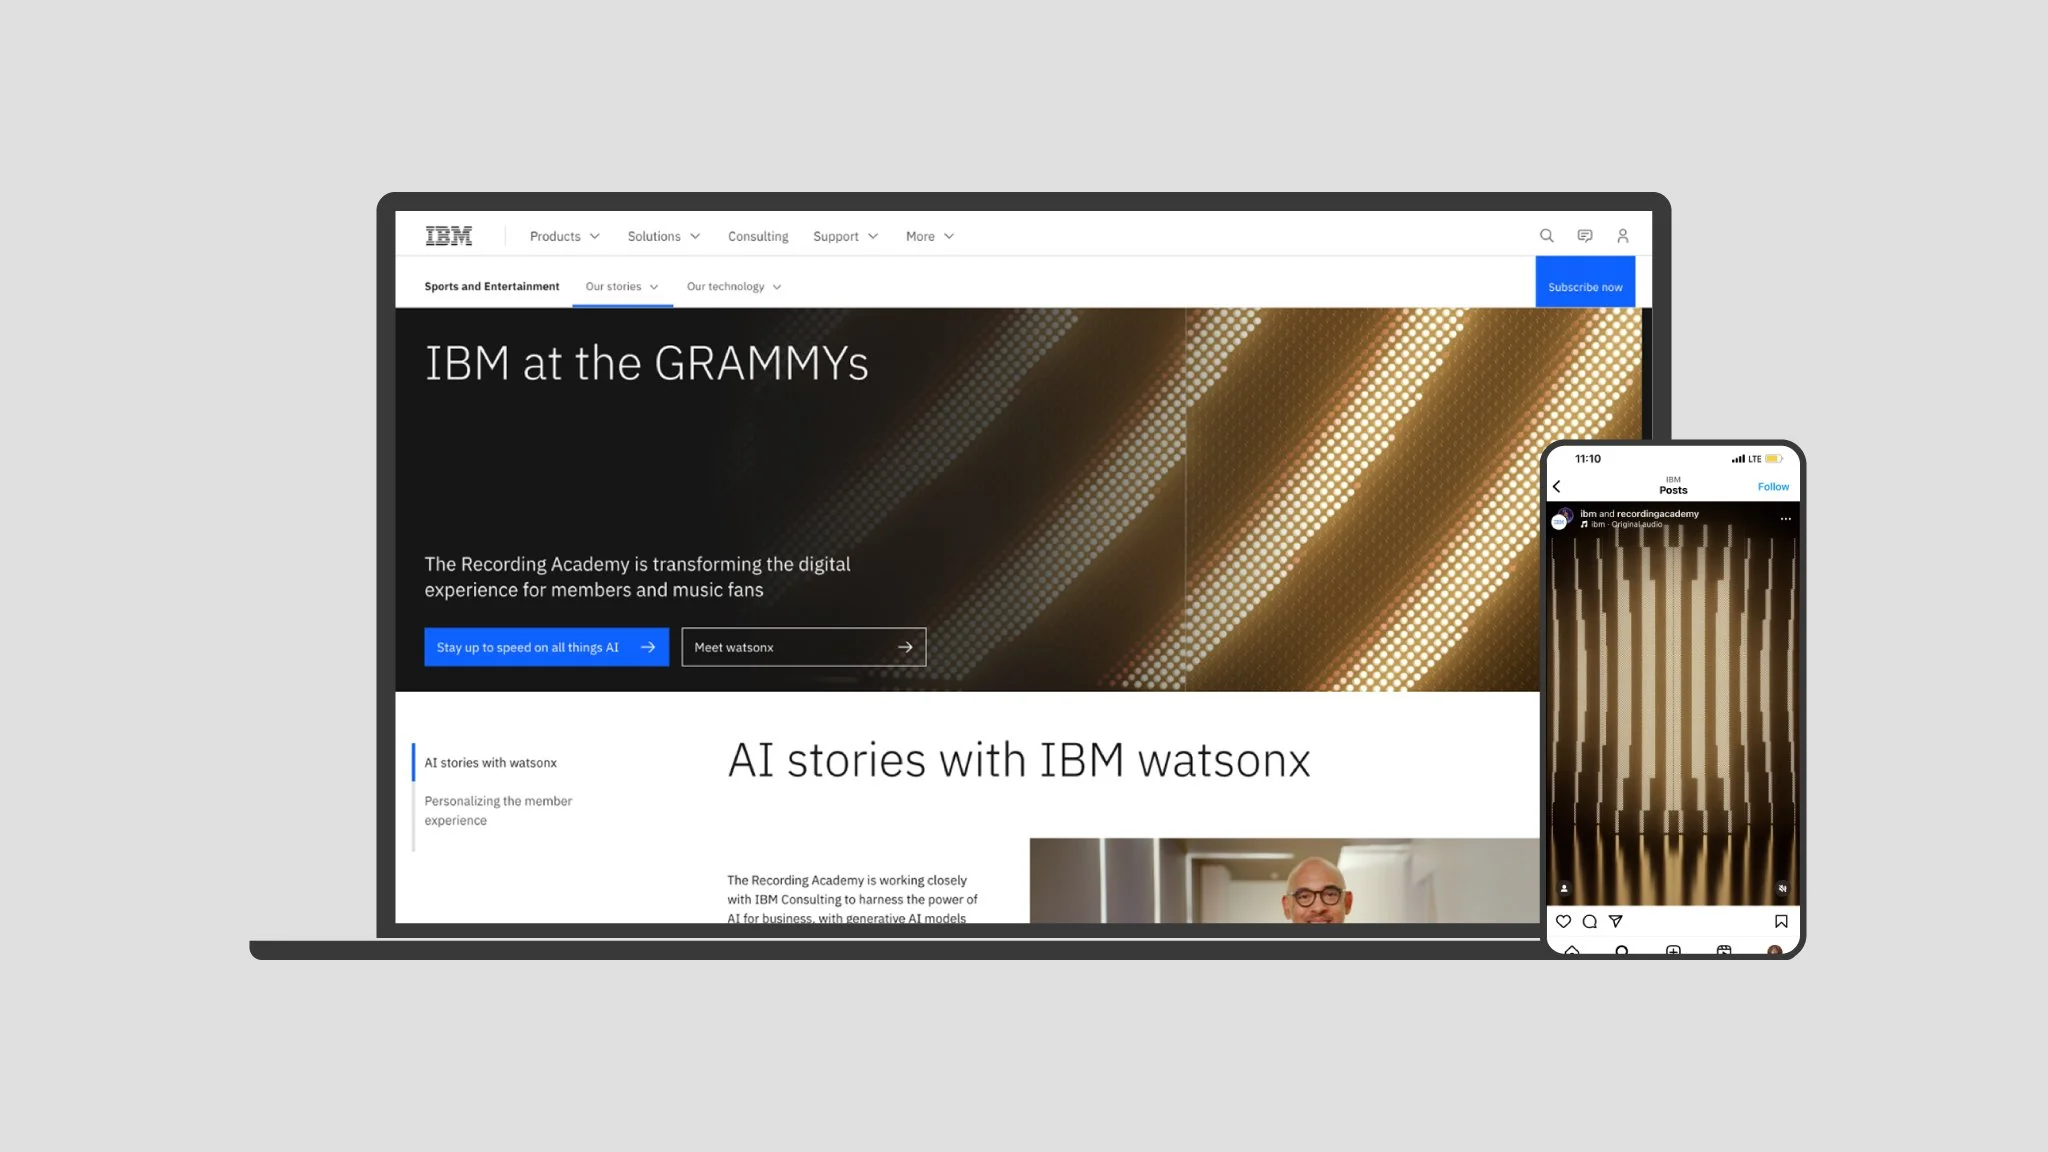
Task: Open the Consulting menu item
Action: click(x=757, y=236)
